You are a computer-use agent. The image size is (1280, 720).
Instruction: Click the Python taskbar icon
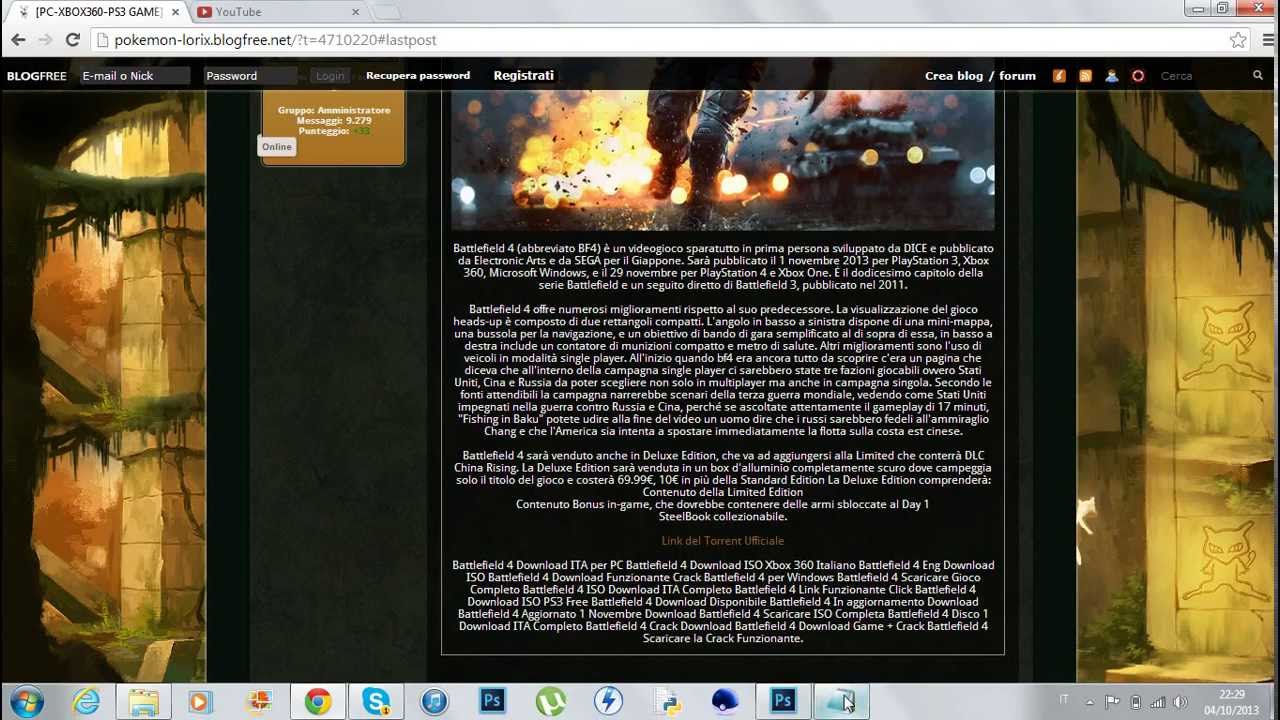pos(667,701)
